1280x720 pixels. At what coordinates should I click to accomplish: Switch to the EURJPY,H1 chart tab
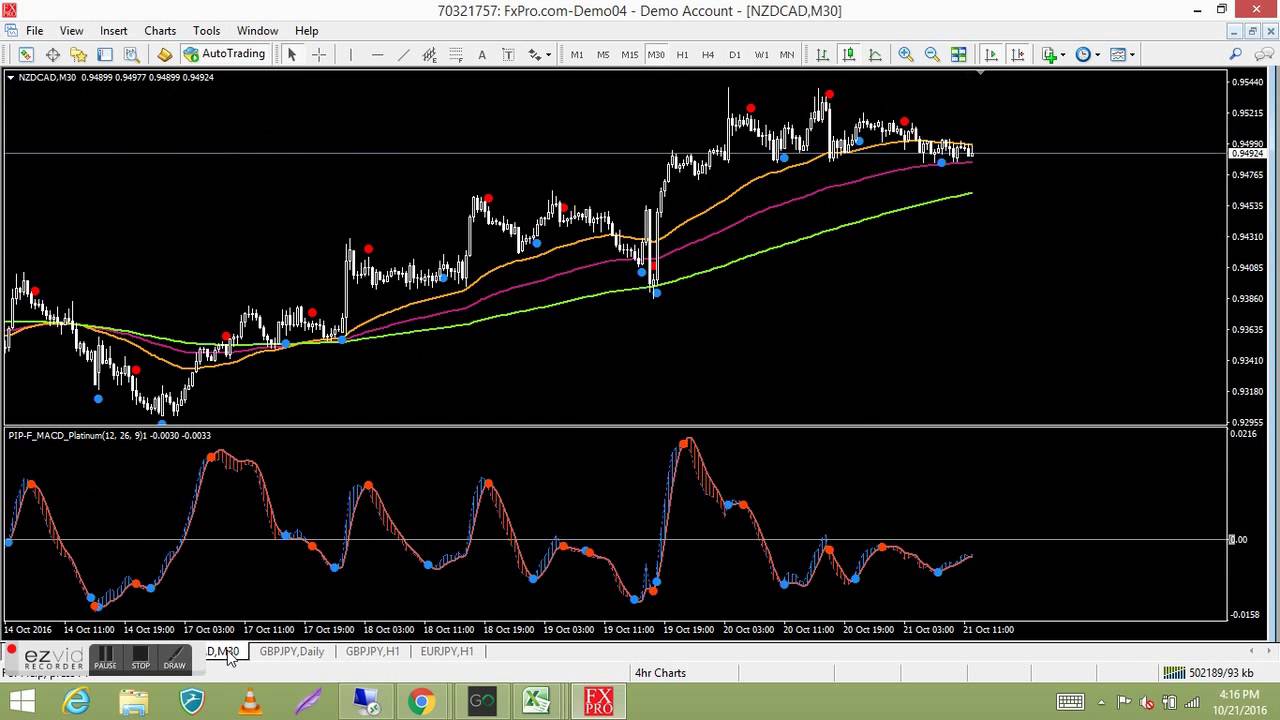447,651
